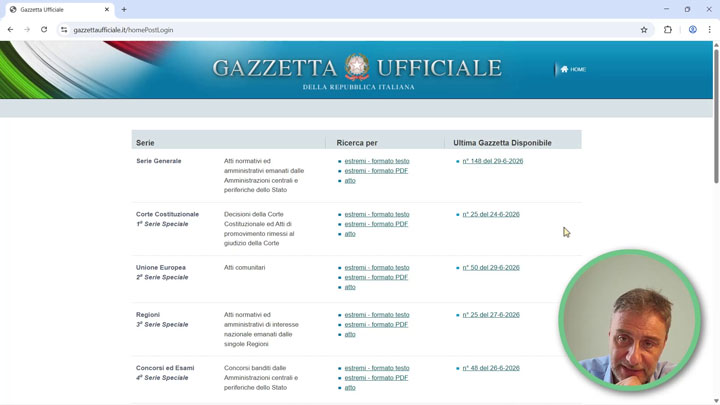Open Serie Generale estremi - formato testo

coord(377,161)
